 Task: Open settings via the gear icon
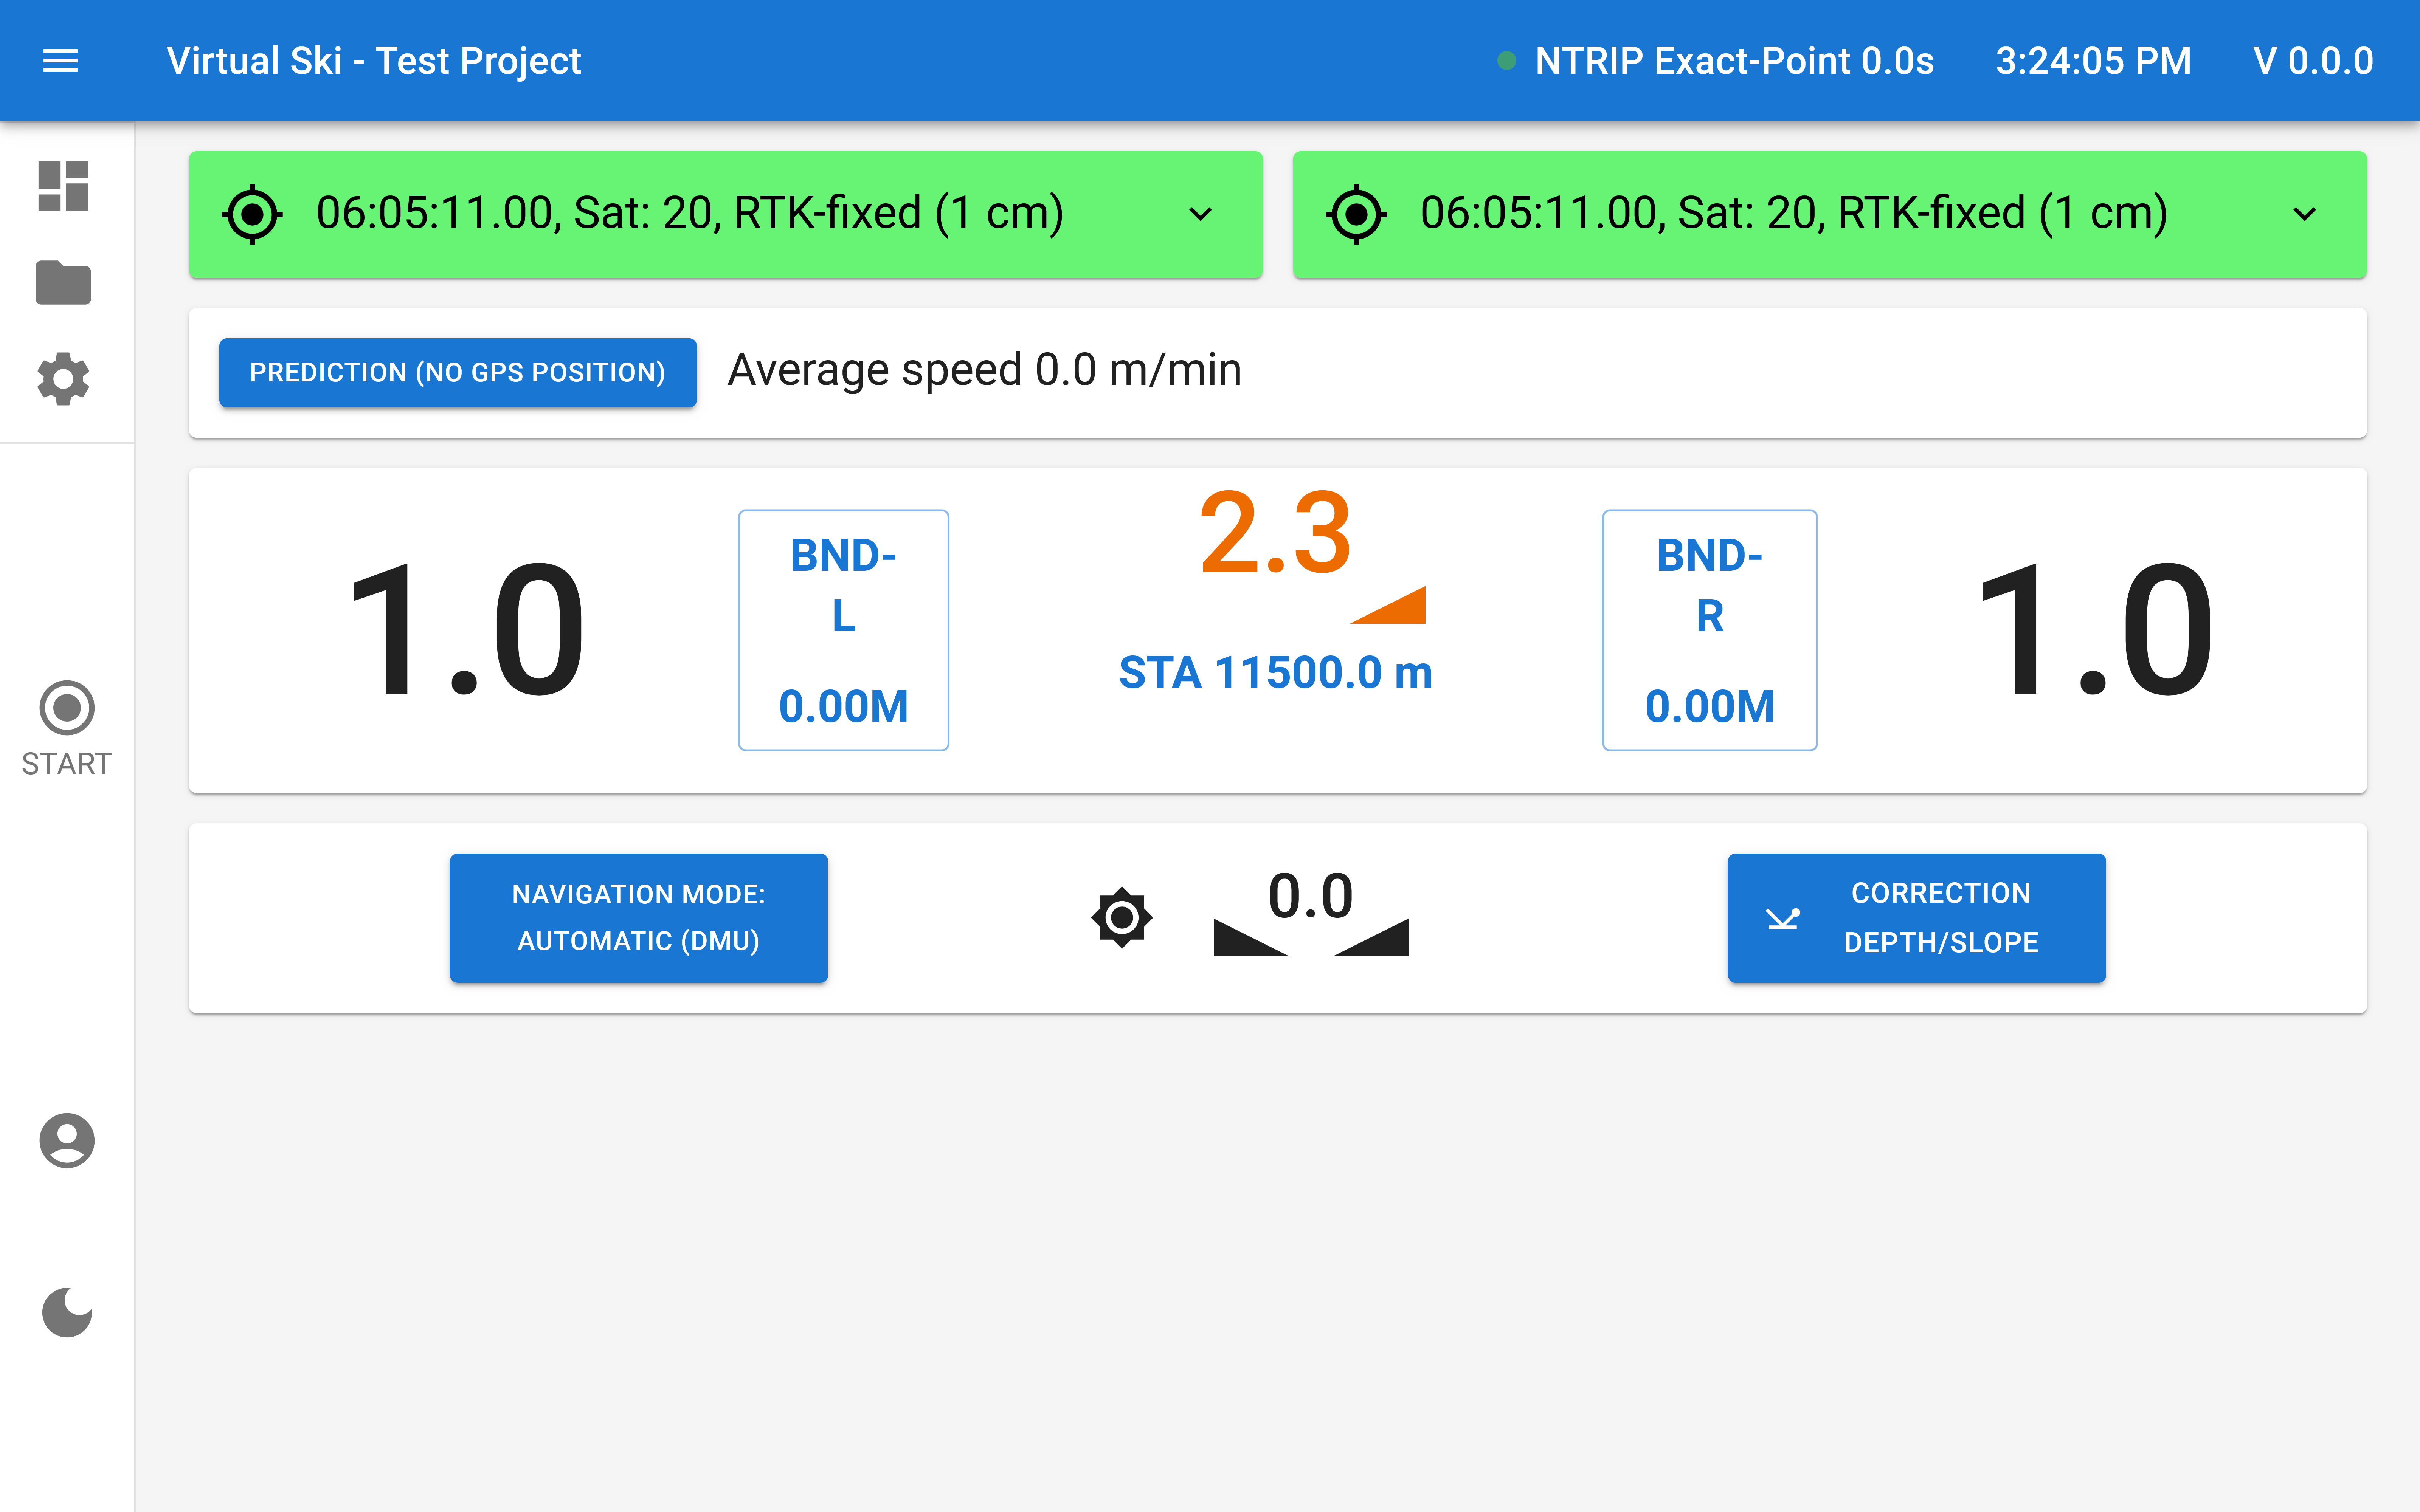63,379
